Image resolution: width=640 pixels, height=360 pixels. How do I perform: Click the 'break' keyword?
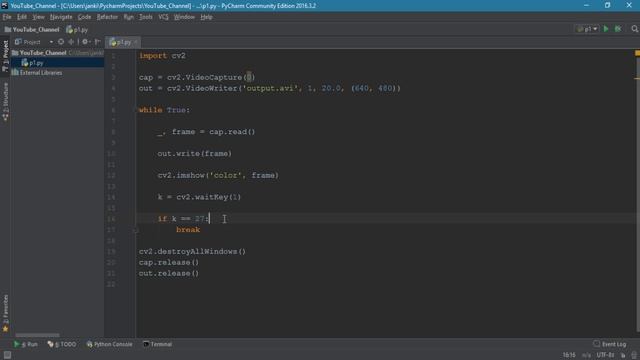[x=188, y=230]
